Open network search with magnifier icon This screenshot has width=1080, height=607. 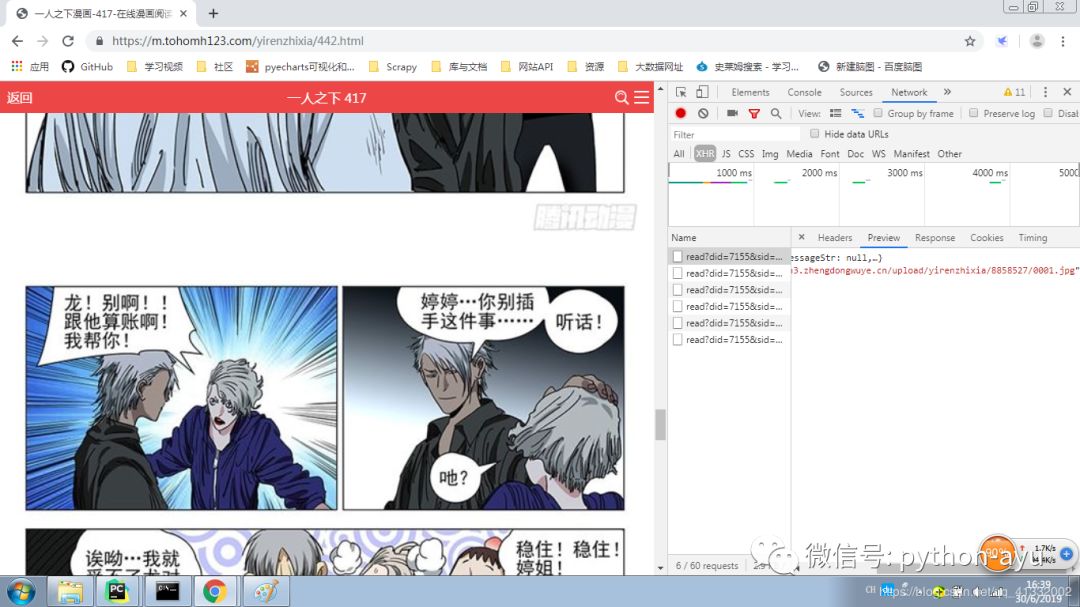coord(776,113)
